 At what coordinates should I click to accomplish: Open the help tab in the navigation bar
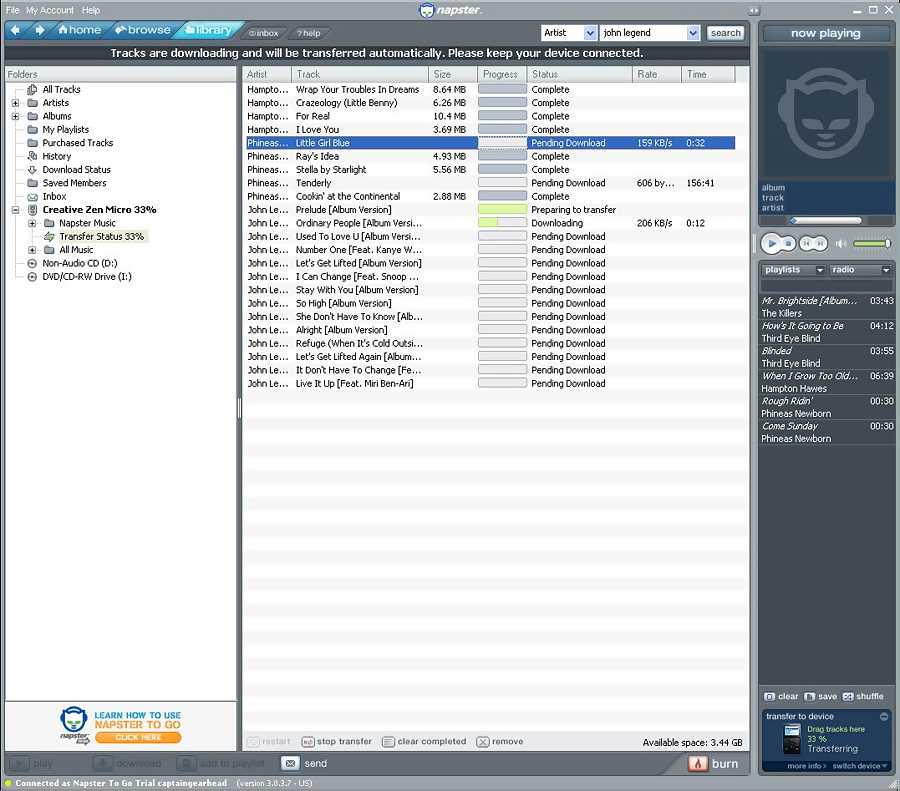(x=309, y=33)
